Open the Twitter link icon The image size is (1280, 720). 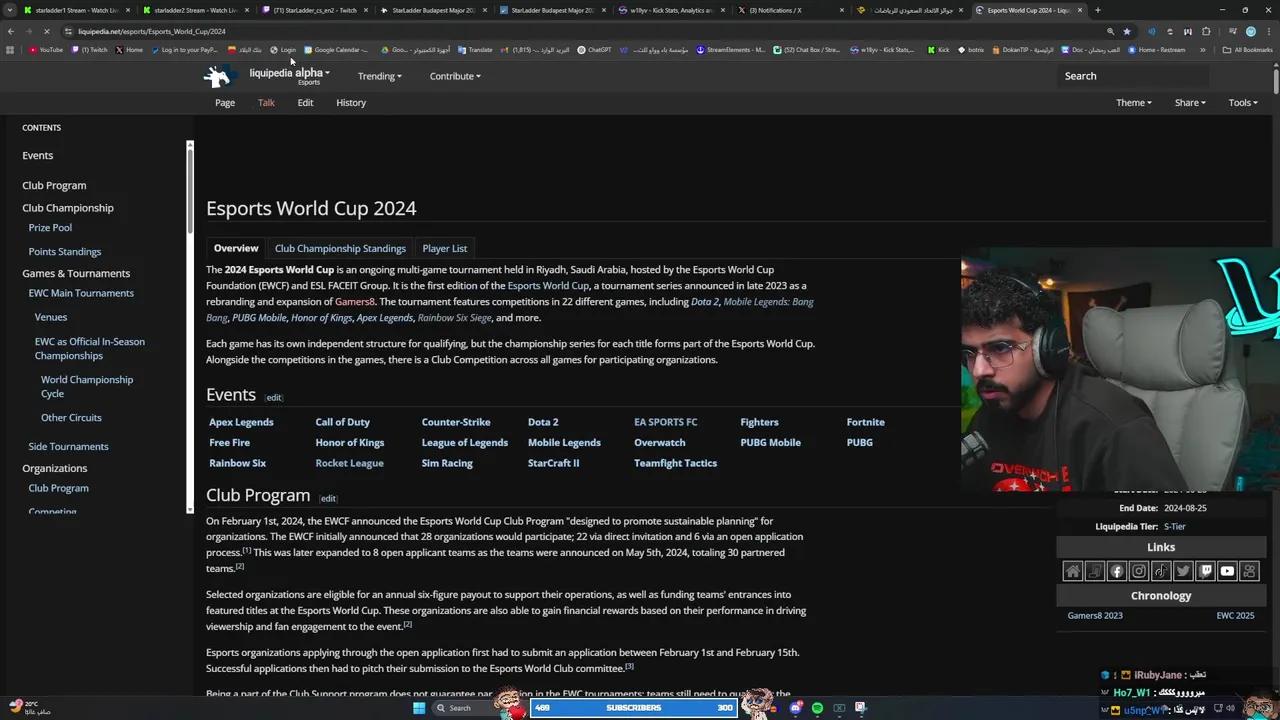(x=1183, y=571)
